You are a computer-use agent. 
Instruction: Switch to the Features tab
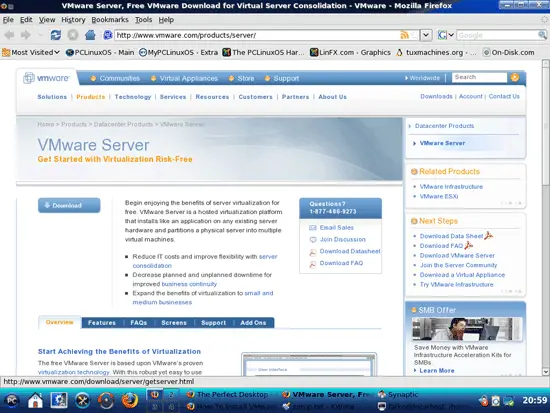click(102, 322)
